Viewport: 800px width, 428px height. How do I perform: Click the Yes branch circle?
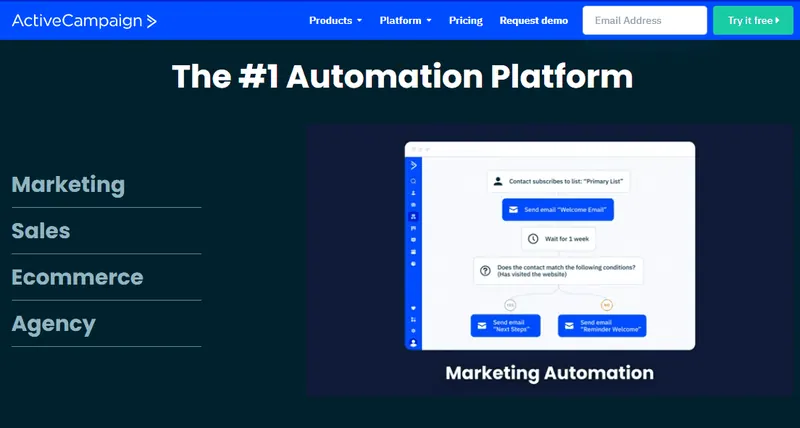[510, 306]
